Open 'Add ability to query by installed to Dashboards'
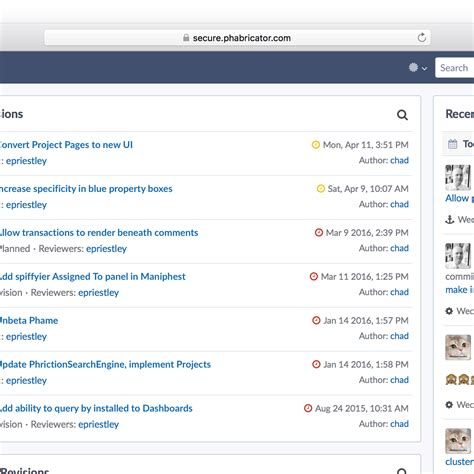Screen dimensions: 474x474 click(96, 408)
